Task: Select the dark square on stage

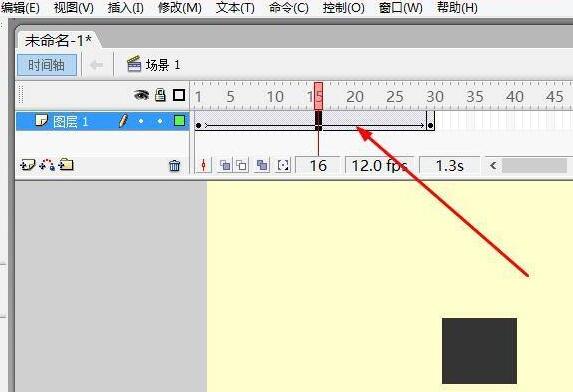Action: 479,351
